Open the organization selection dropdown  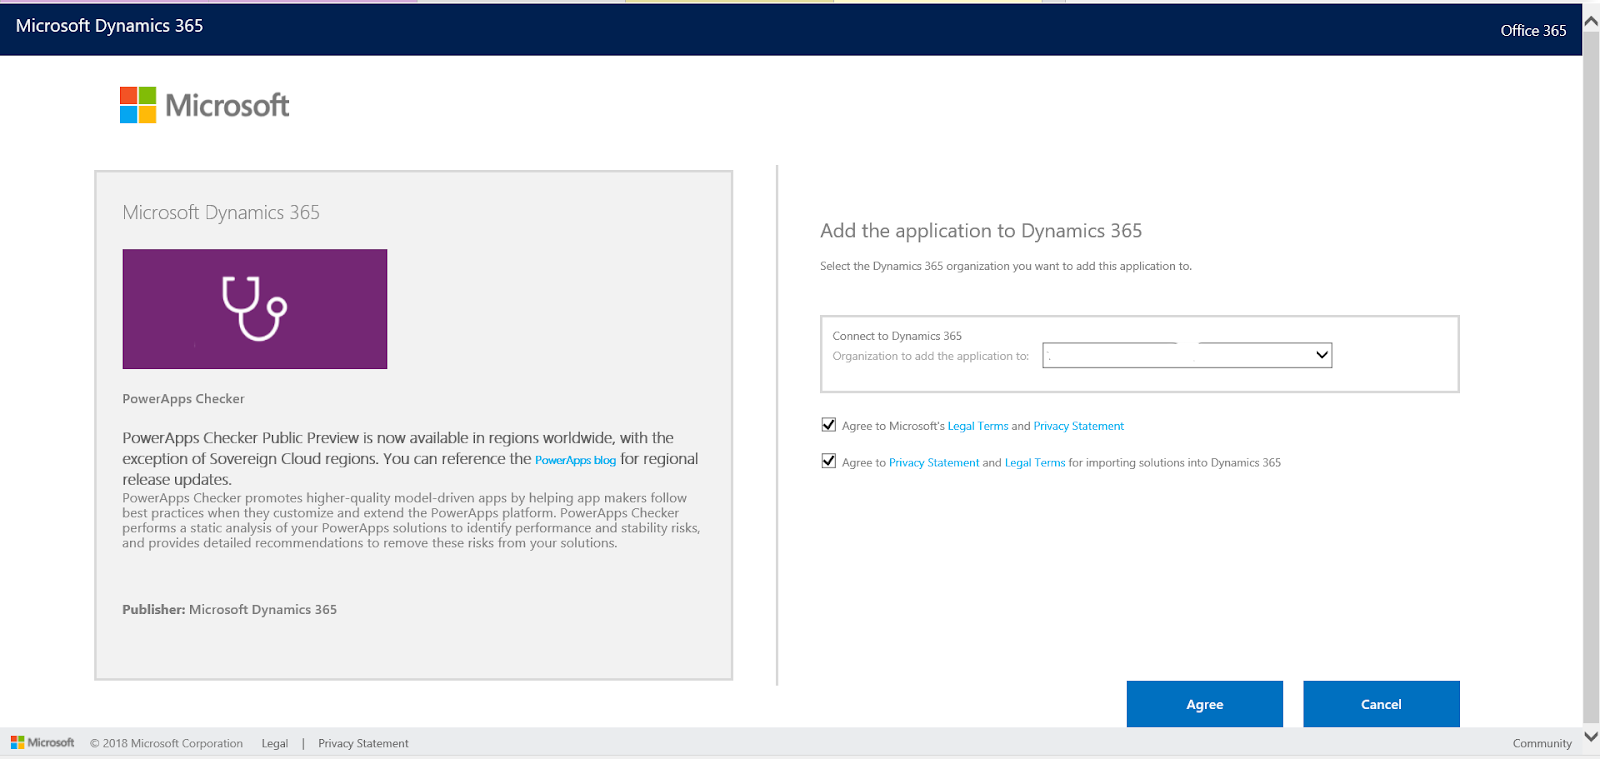[x=1187, y=355]
